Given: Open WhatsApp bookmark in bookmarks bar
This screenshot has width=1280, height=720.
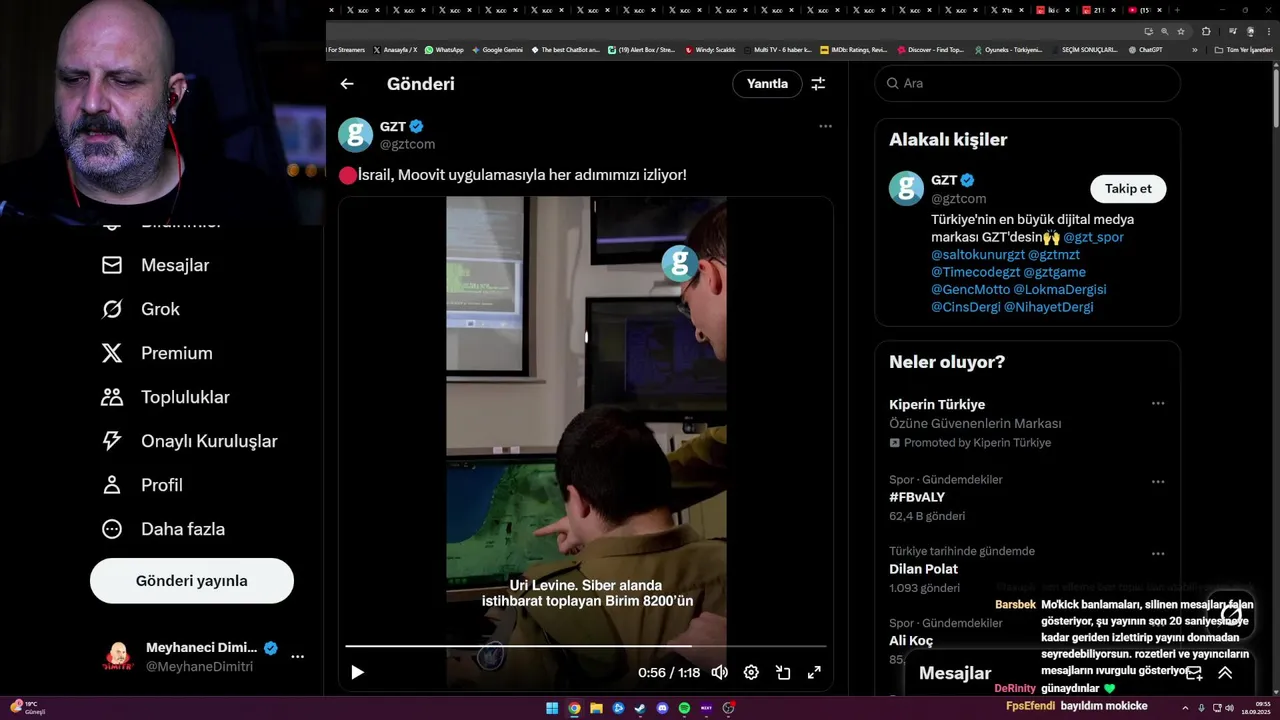Looking at the screenshot, I should click(444, 49).
